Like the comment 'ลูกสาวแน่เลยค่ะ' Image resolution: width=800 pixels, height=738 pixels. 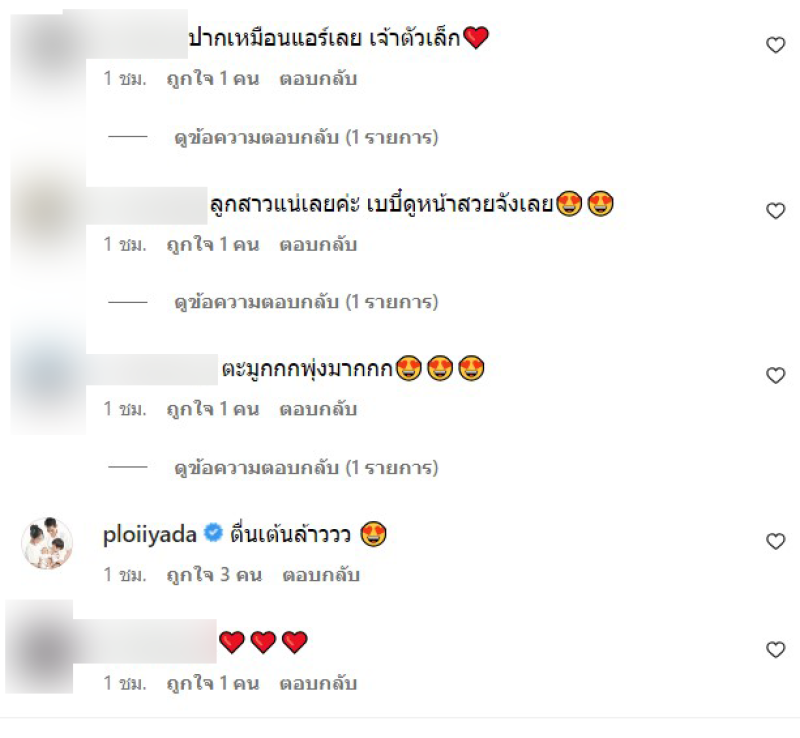coord(775,210)
